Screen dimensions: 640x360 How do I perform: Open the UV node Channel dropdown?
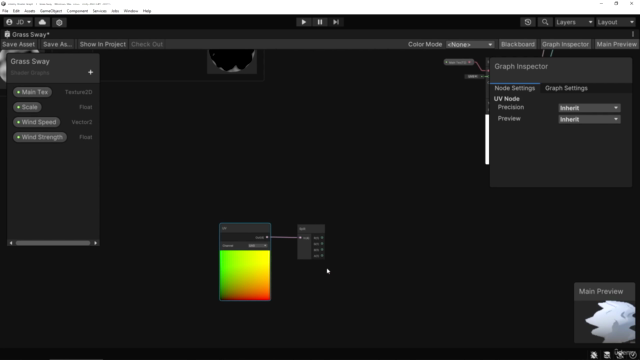tap(258, 246)
